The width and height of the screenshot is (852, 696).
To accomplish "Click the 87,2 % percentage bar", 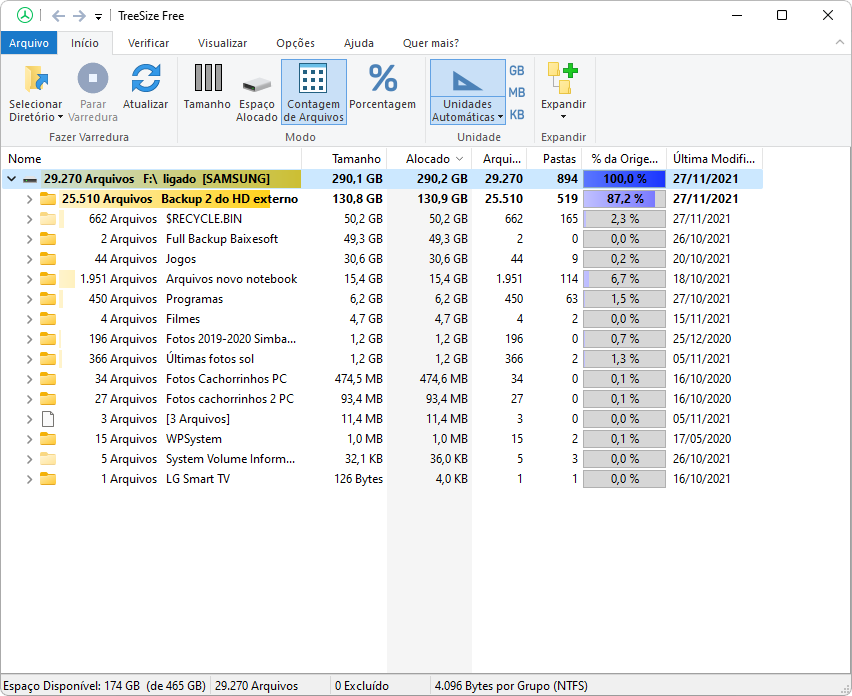I will pos(624,199).
